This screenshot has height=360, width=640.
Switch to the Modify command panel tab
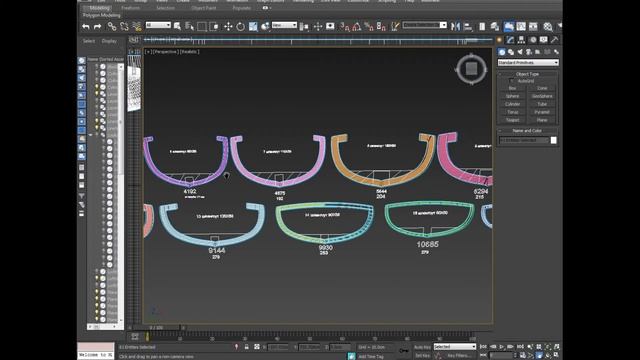click(x=511, y=40)
